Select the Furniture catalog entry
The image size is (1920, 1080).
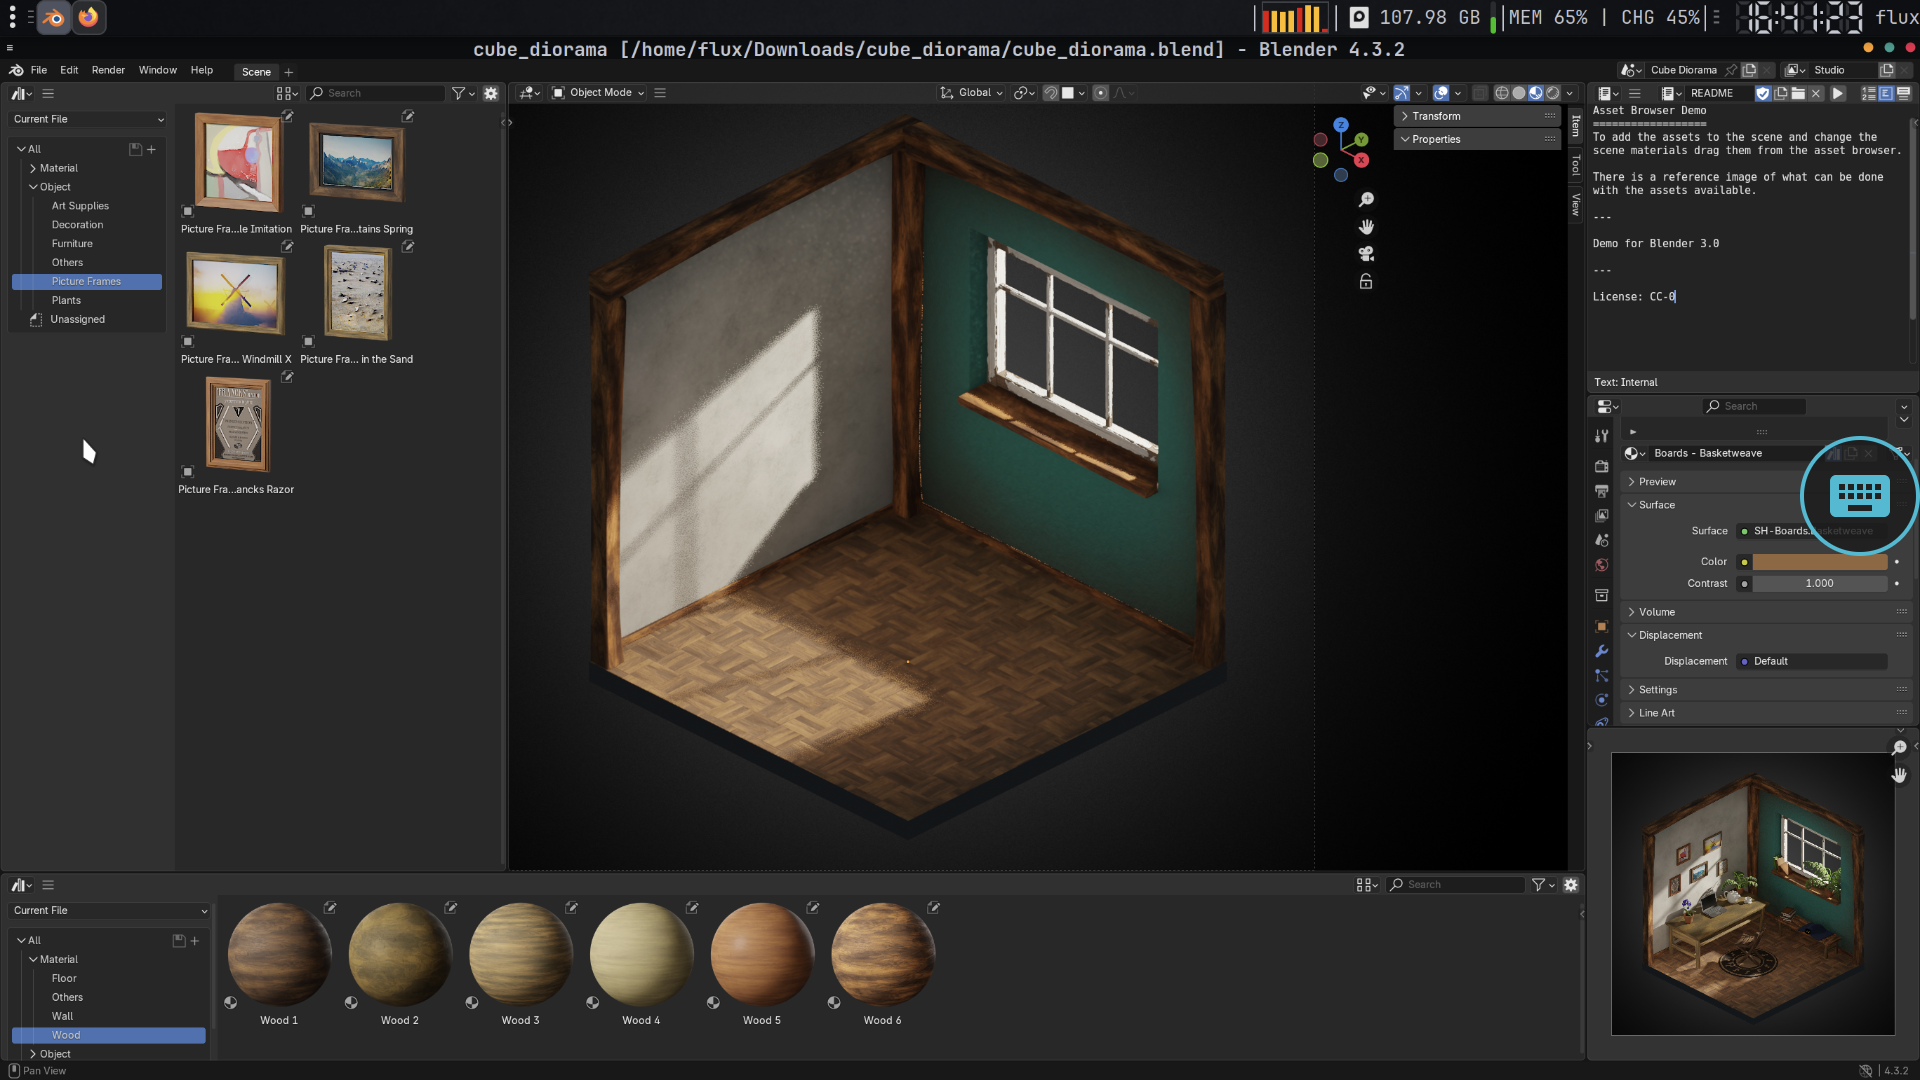point(72,244)
